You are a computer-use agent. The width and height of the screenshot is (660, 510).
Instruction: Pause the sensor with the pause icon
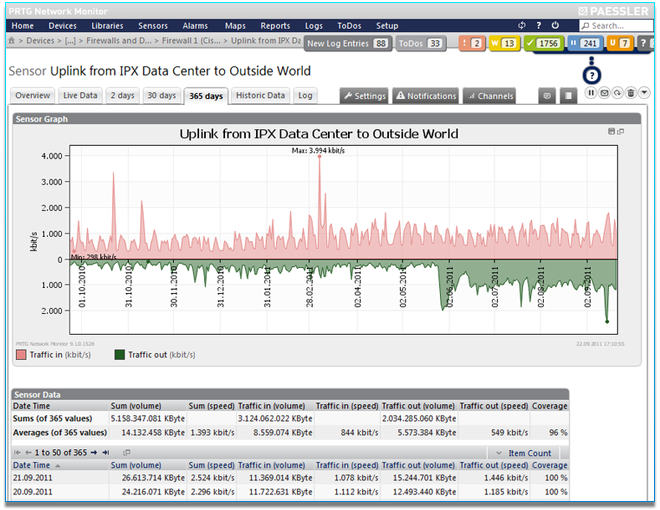tap(591, 93)
